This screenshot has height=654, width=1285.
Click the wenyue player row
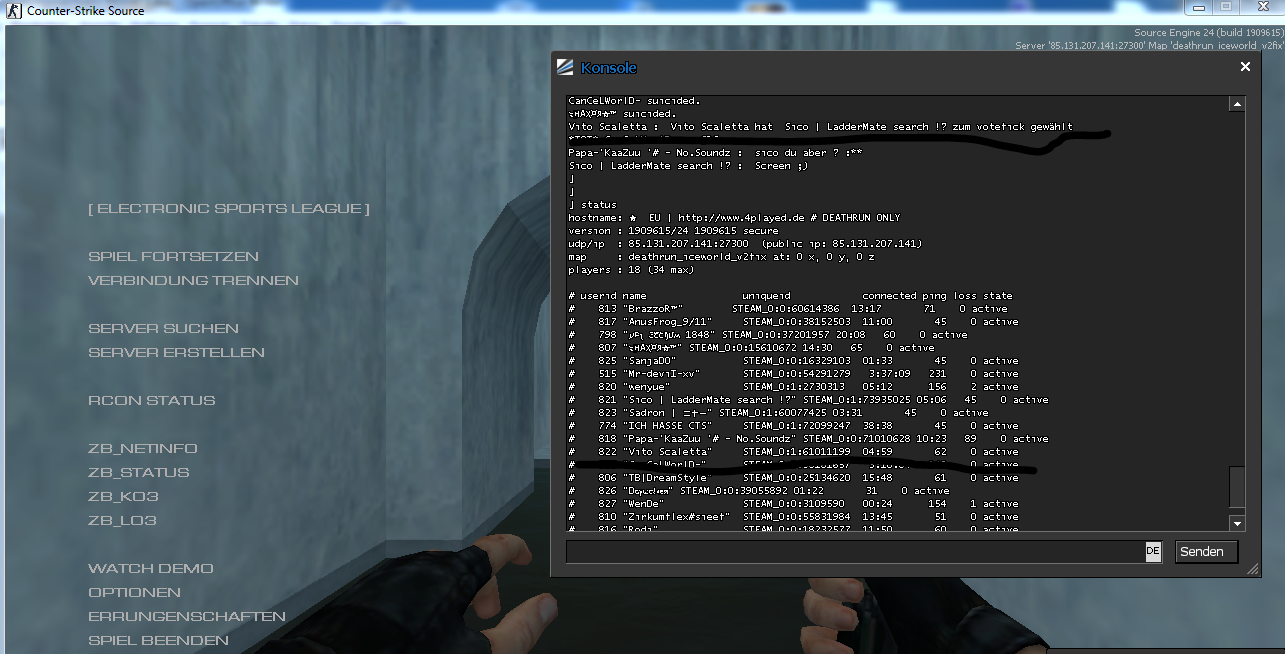click(x=793, y=387)
